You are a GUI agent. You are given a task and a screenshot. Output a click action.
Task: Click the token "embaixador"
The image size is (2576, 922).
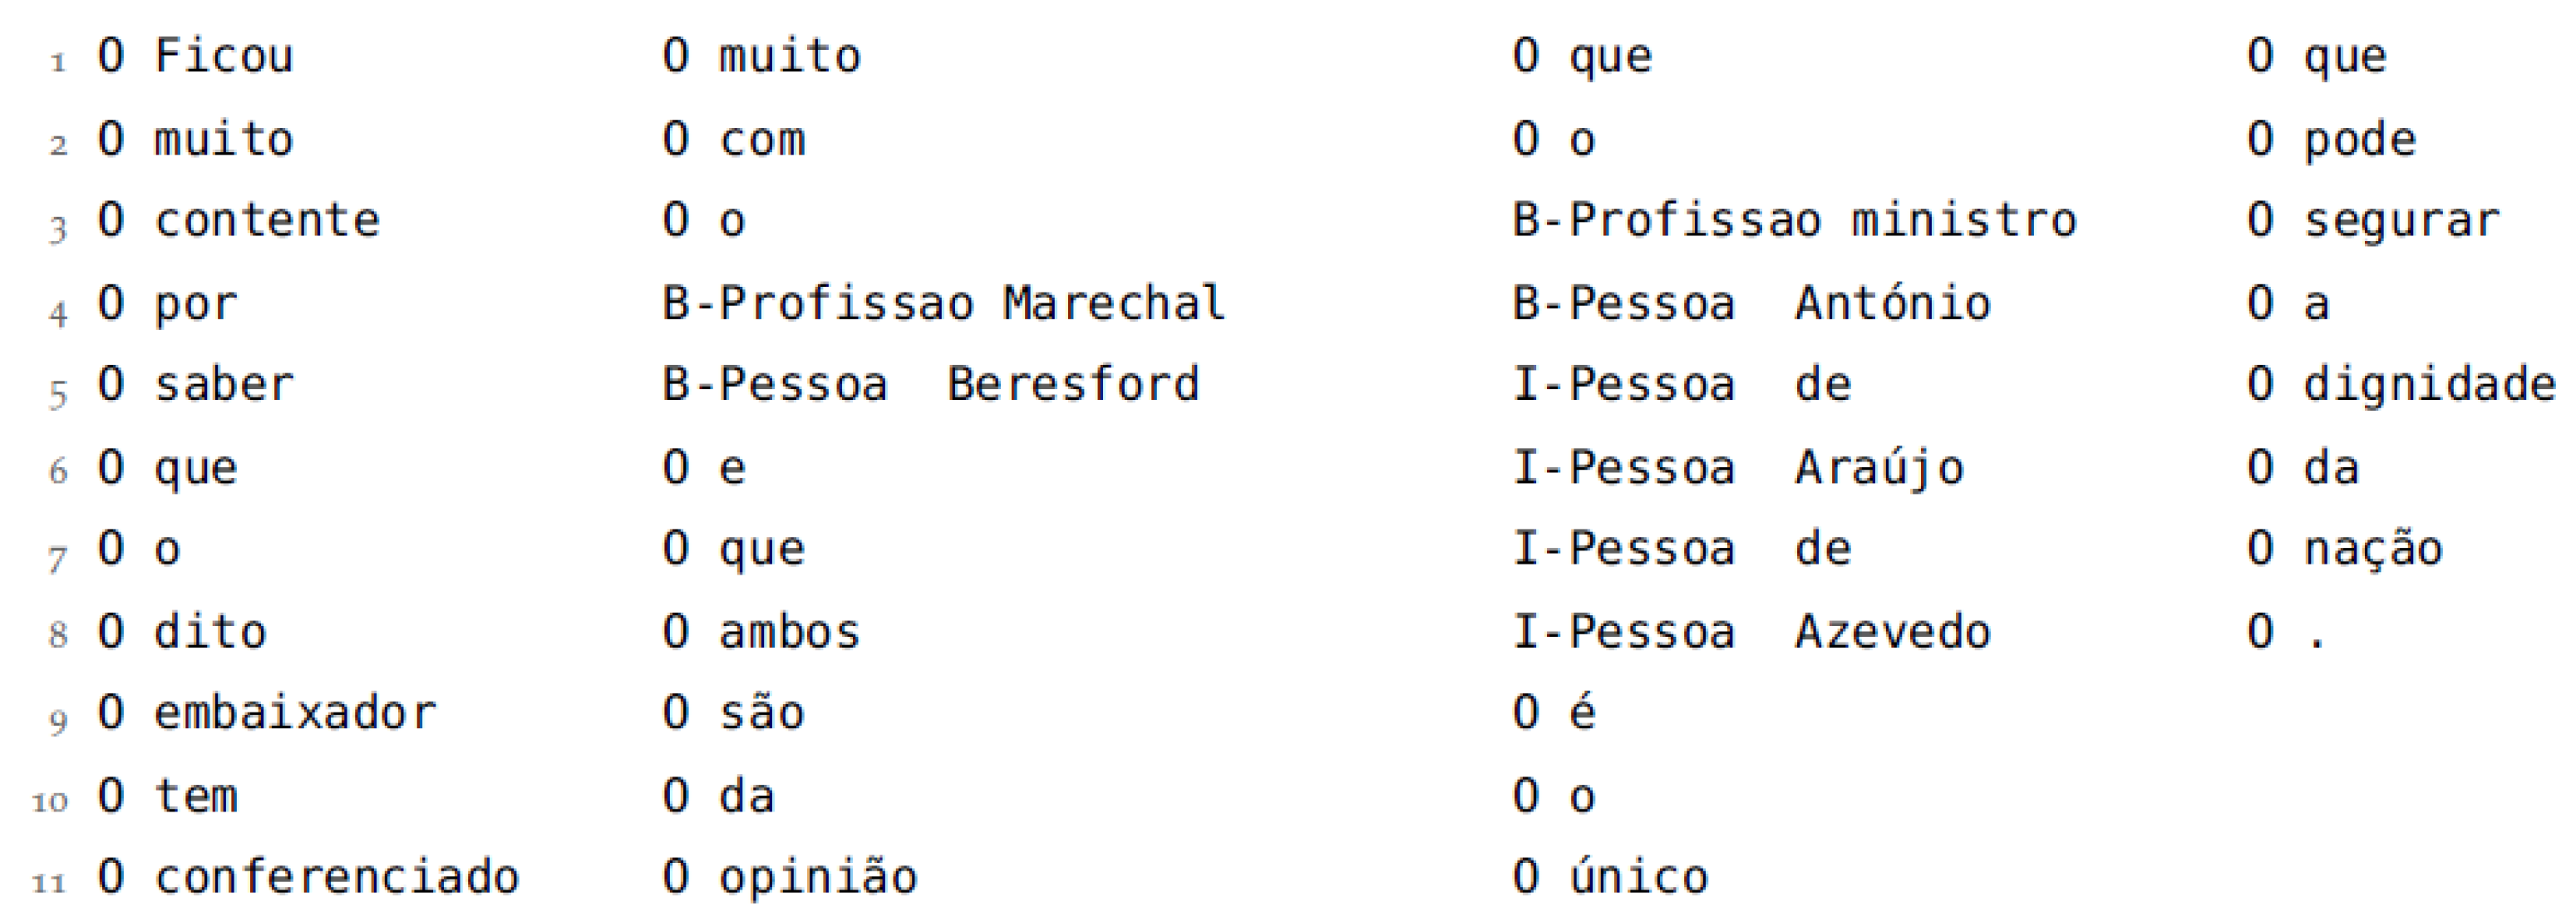pos(295,713)
